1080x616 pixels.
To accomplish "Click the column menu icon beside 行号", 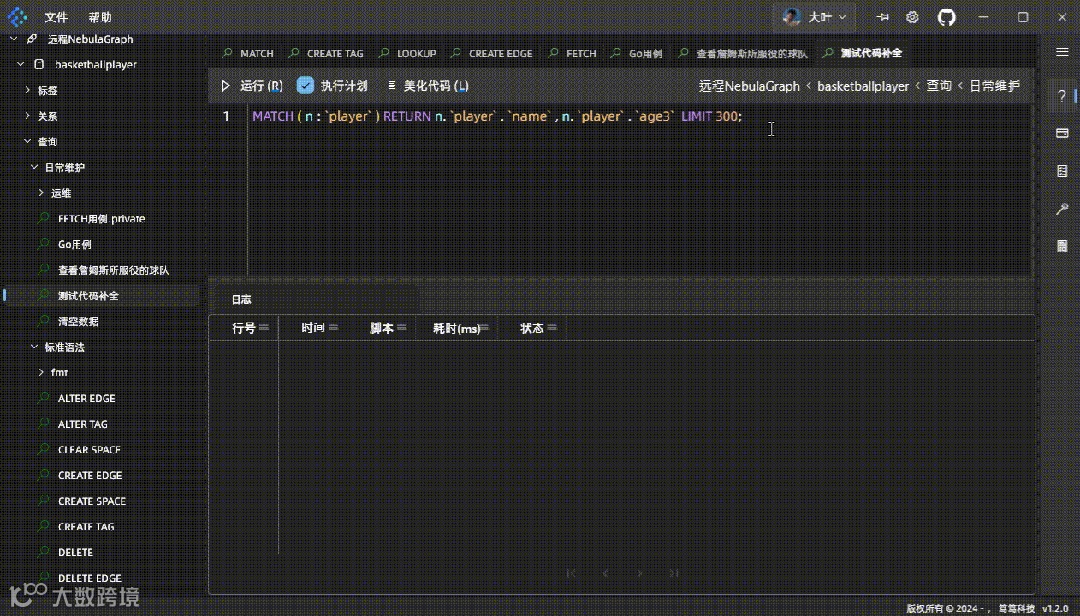I will tap(265, 328).
